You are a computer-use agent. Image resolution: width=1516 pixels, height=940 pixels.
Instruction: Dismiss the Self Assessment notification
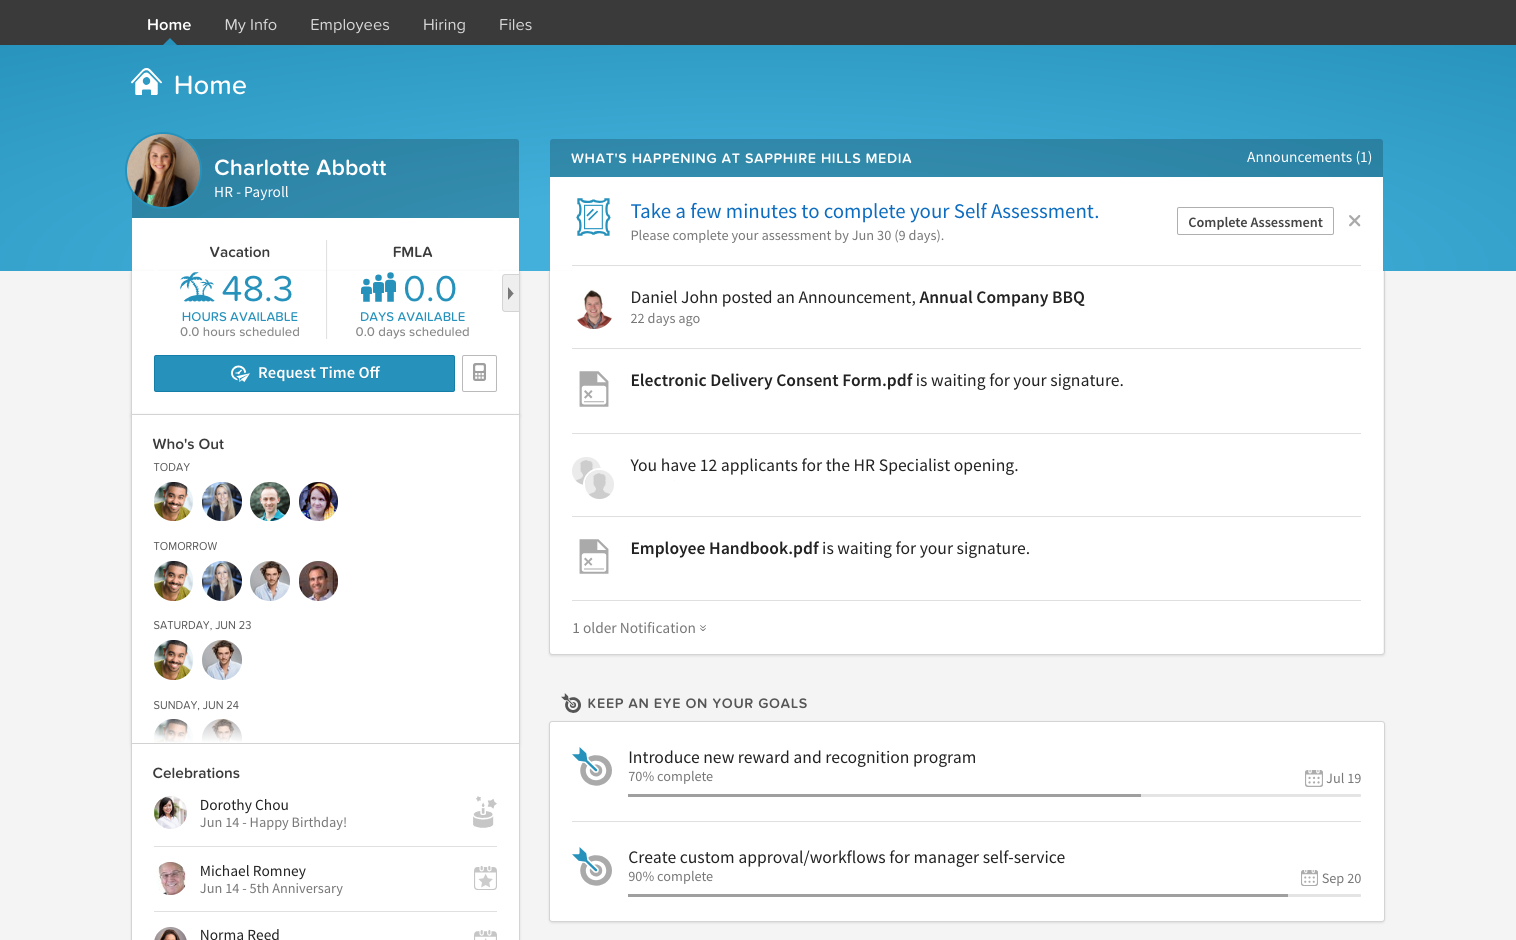[1354, 221]
